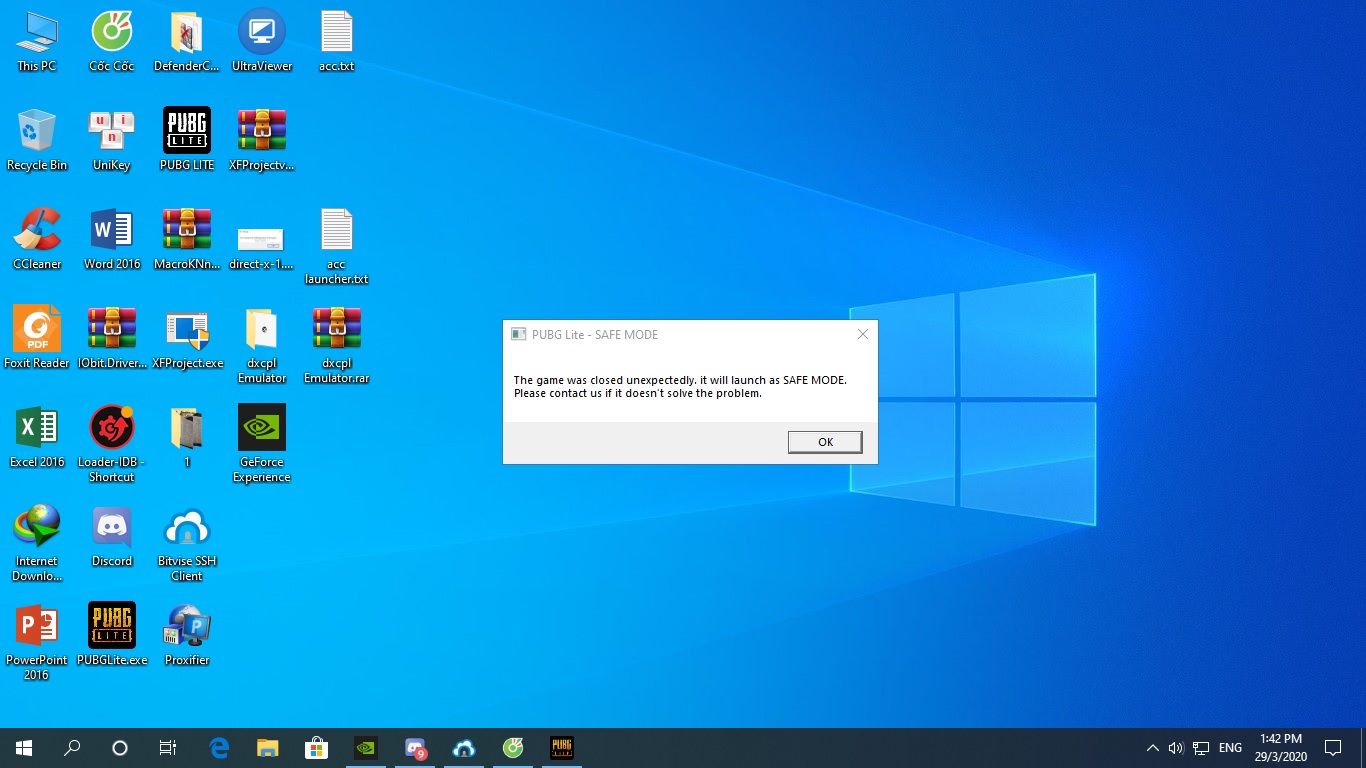Select the Excel 2016 desktop shortcut
1366x768 pixels.
(37, 438)
